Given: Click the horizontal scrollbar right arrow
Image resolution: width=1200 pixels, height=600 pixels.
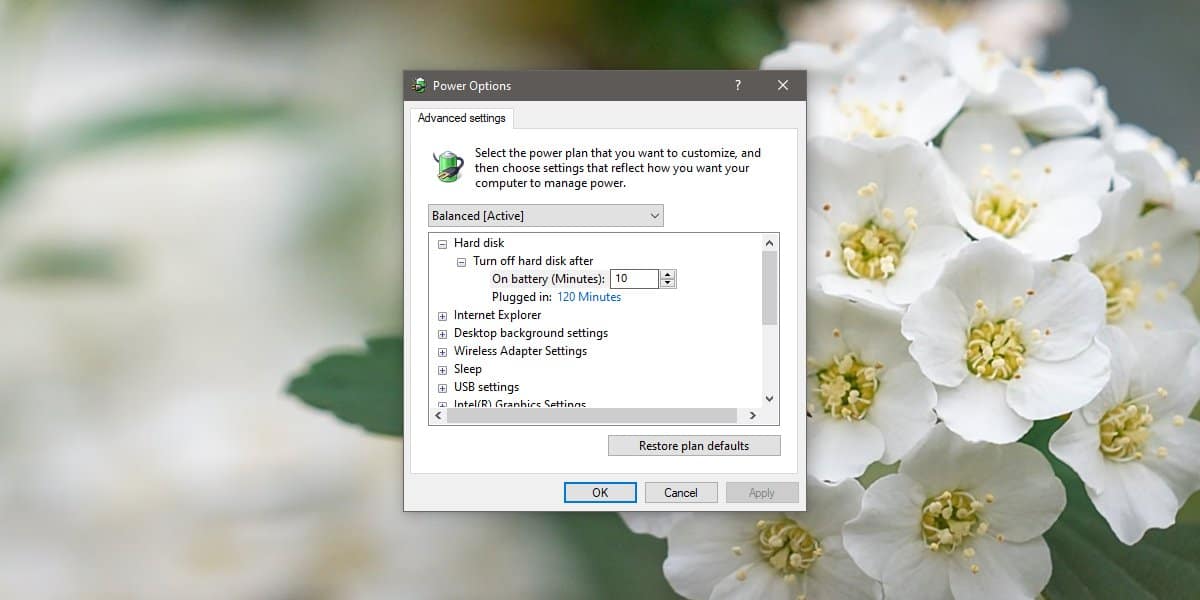Looking at the screenshot, I should tap(753, 415).
